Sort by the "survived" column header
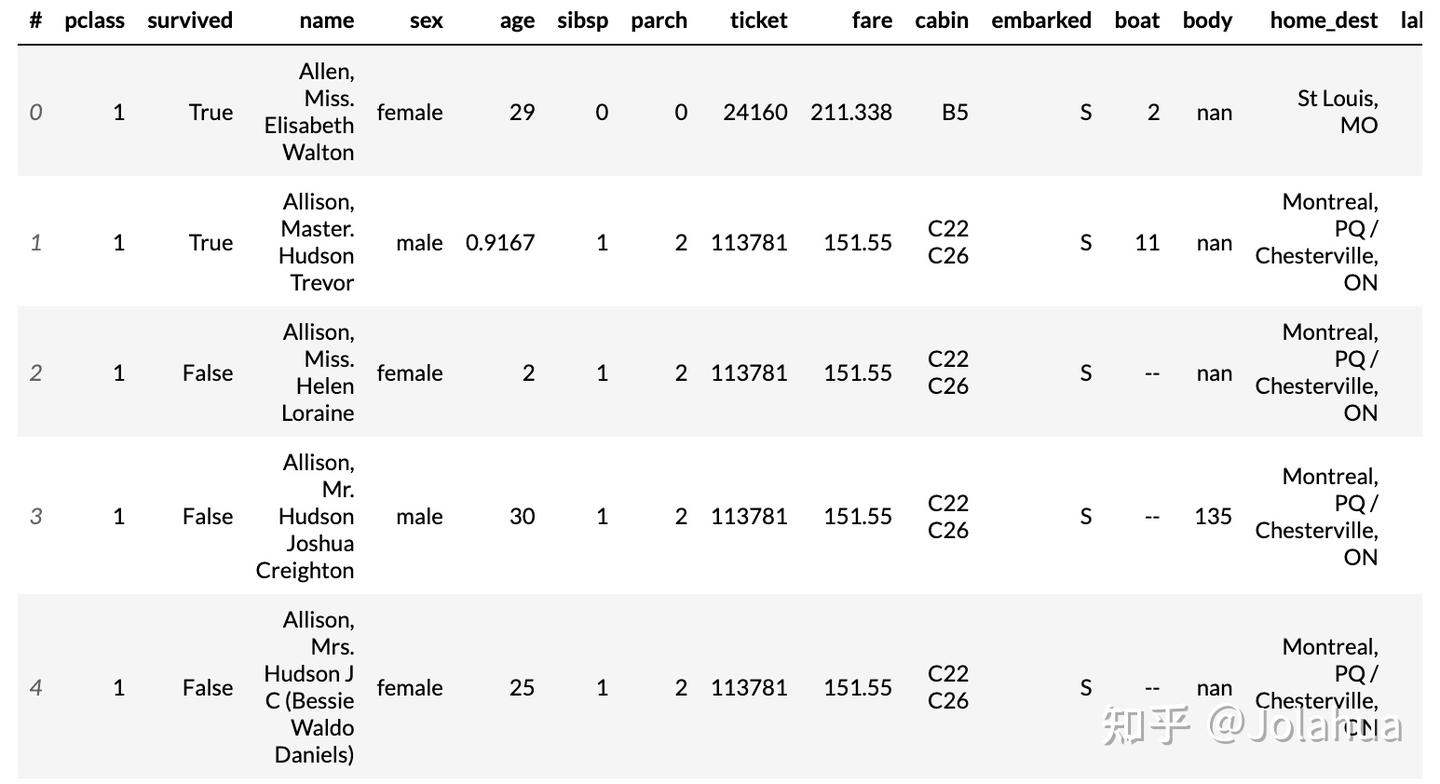Screen dimensions: 1440x784 190,20
